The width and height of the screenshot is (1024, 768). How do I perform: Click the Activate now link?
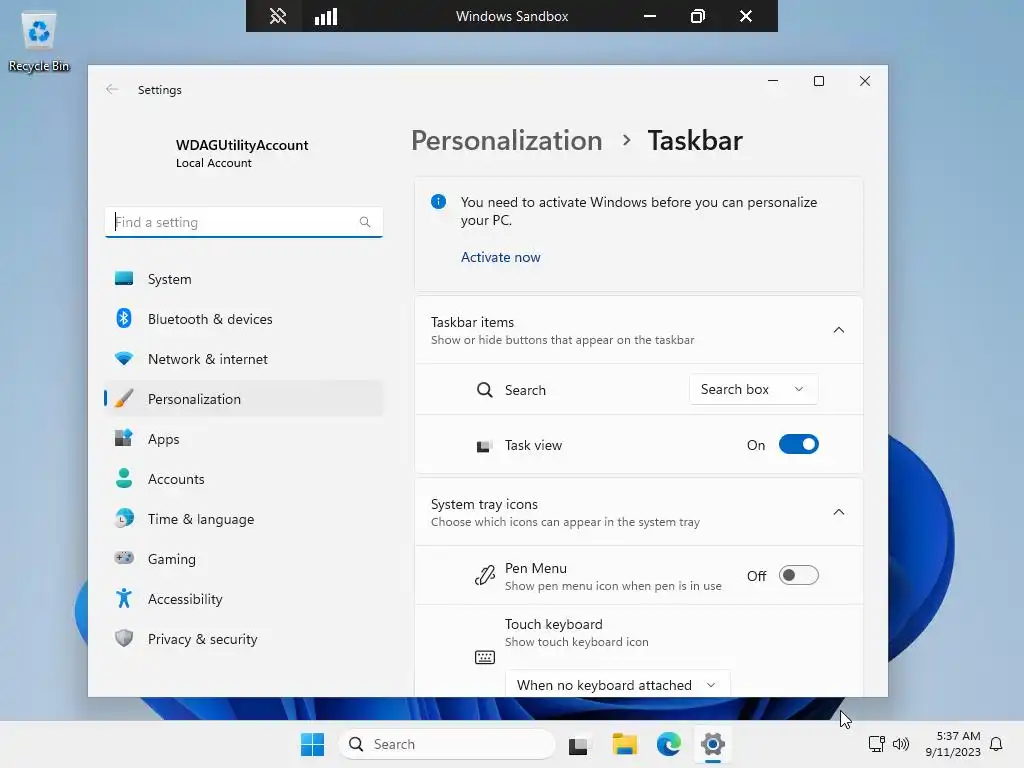[x=500, y=257]
